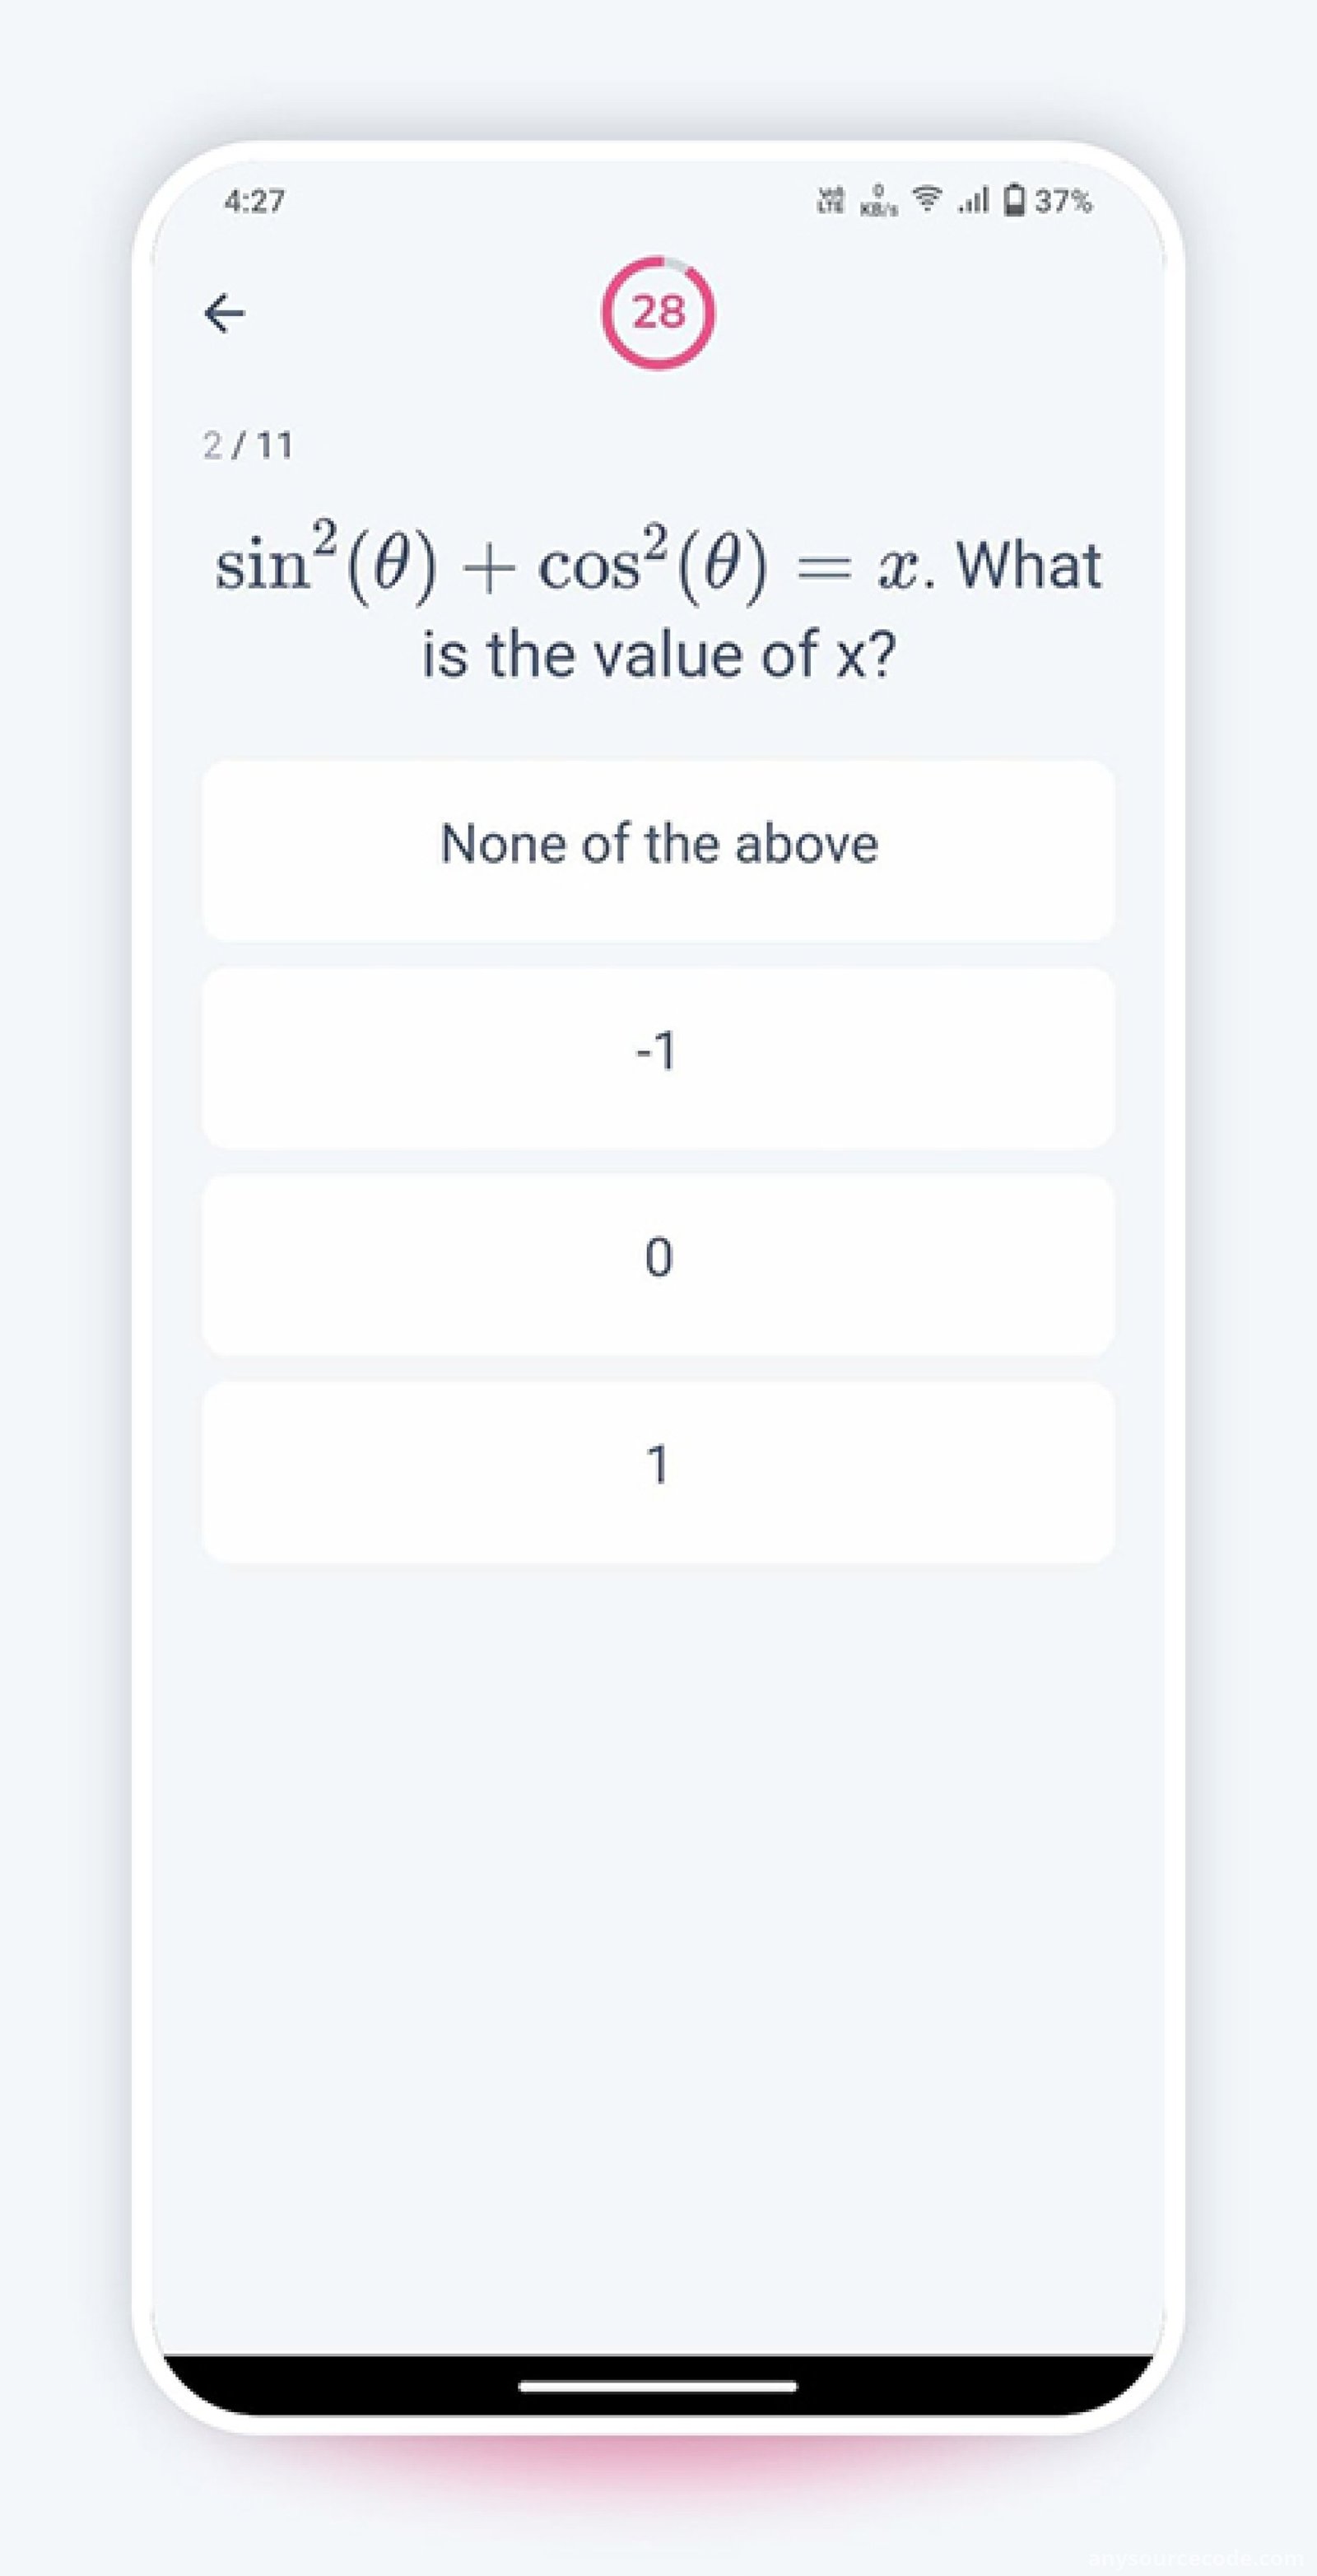
Task: Tap "is the value of x?" text line
Action: pos(658,654)
